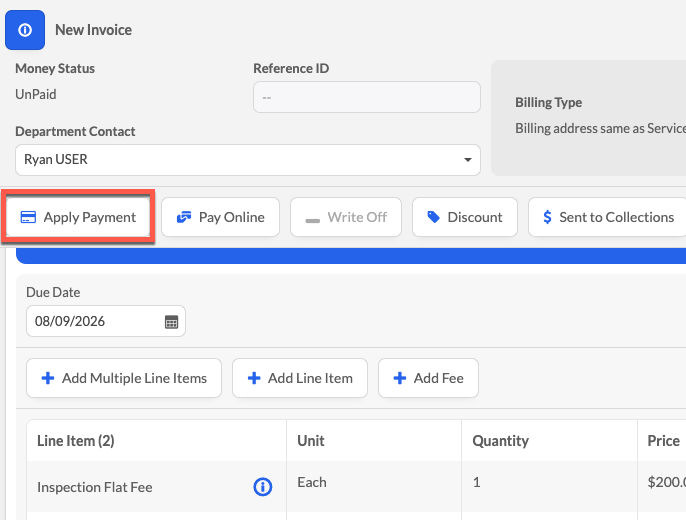Click the Write Off button
Viewport: 686px width, 520px height.
(x=346, y=217)
